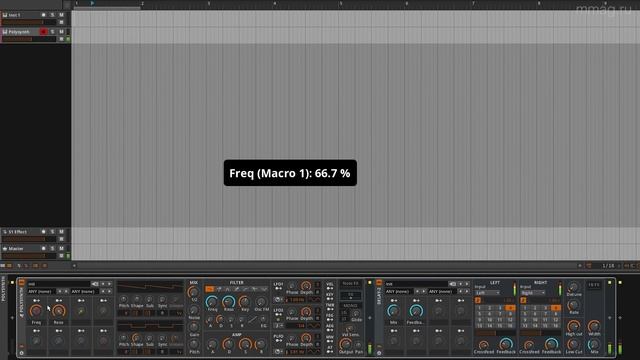
Task: Click the Delay-2 preset name field
Action: point(416,284)
